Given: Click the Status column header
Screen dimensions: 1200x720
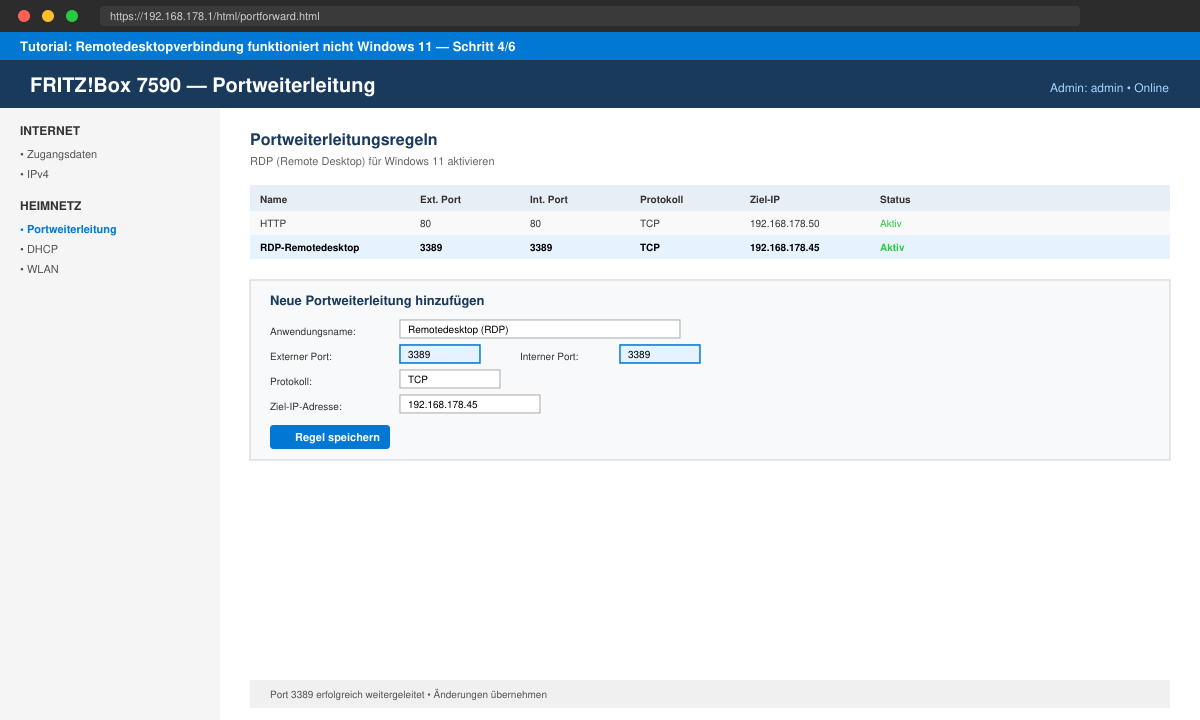Looking at the screenshot, I should 895,199.
